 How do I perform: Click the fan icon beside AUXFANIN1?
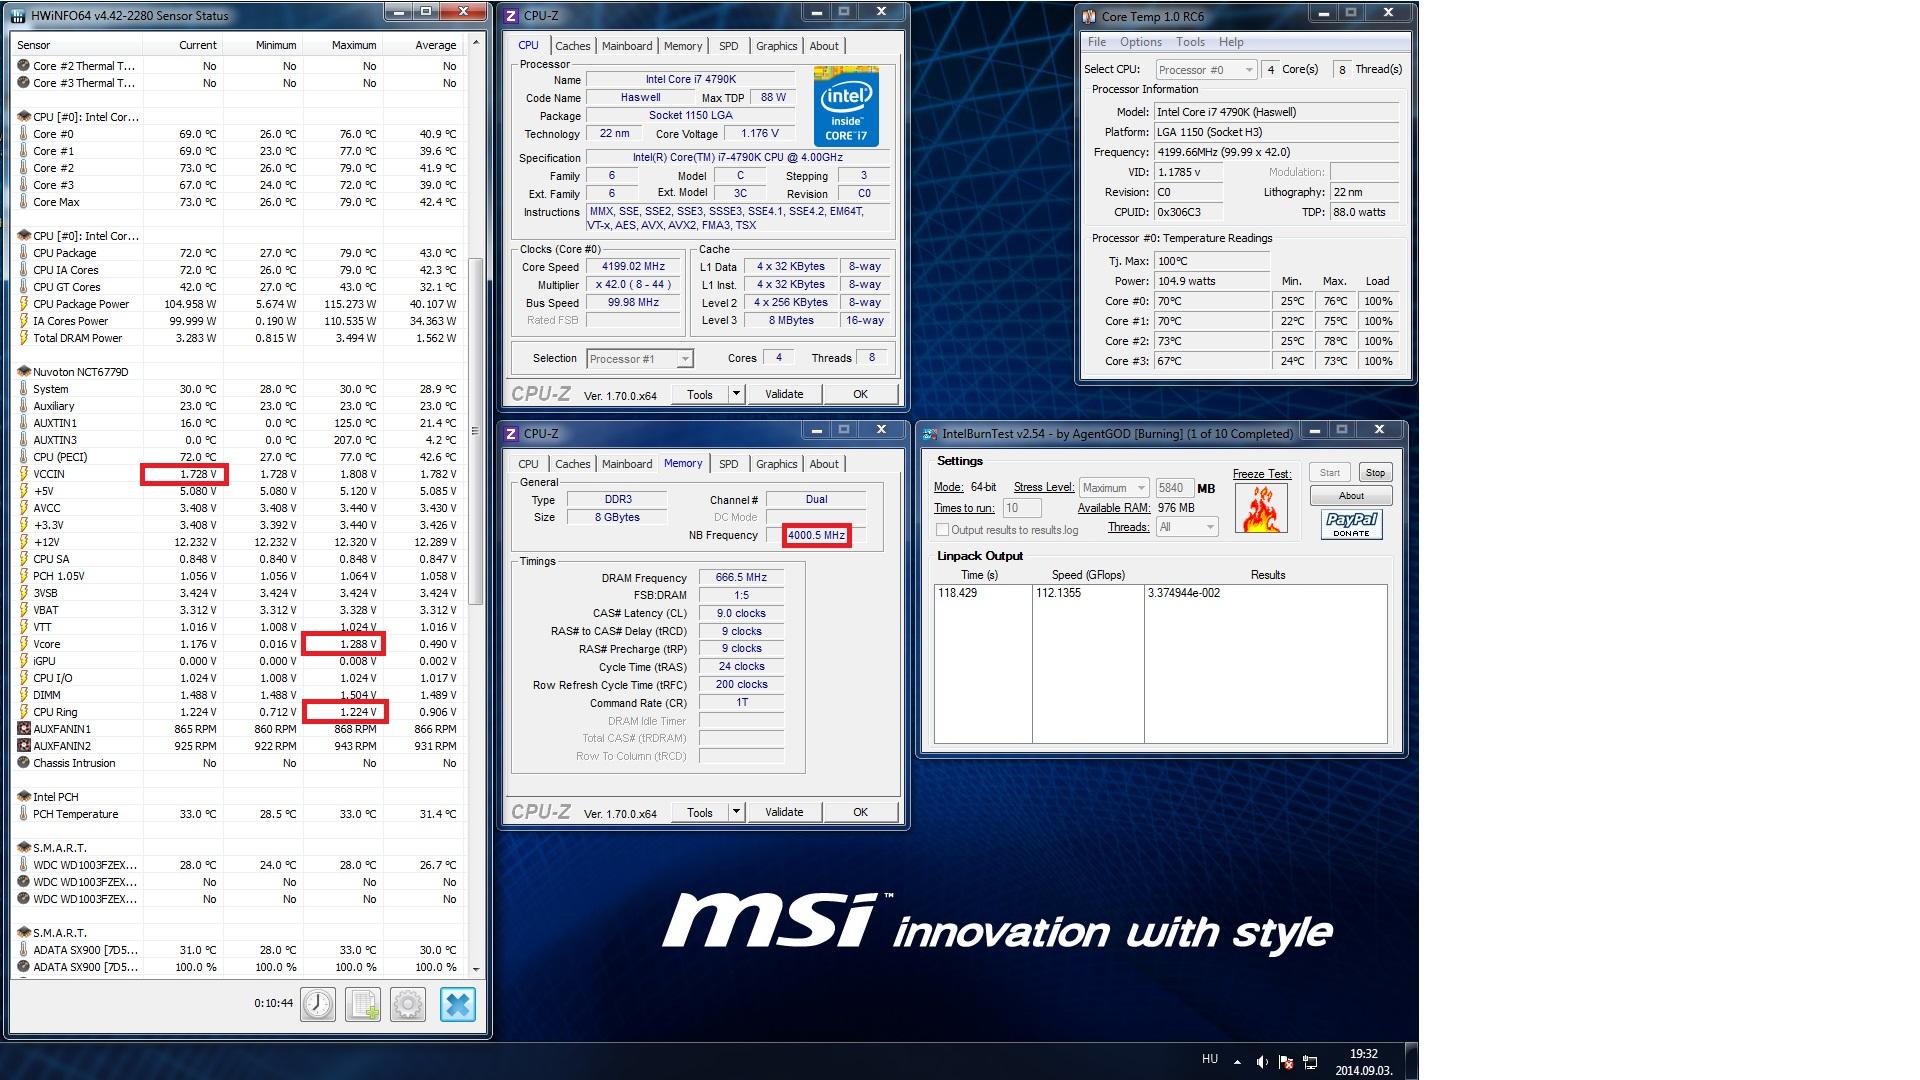(24, 729)
